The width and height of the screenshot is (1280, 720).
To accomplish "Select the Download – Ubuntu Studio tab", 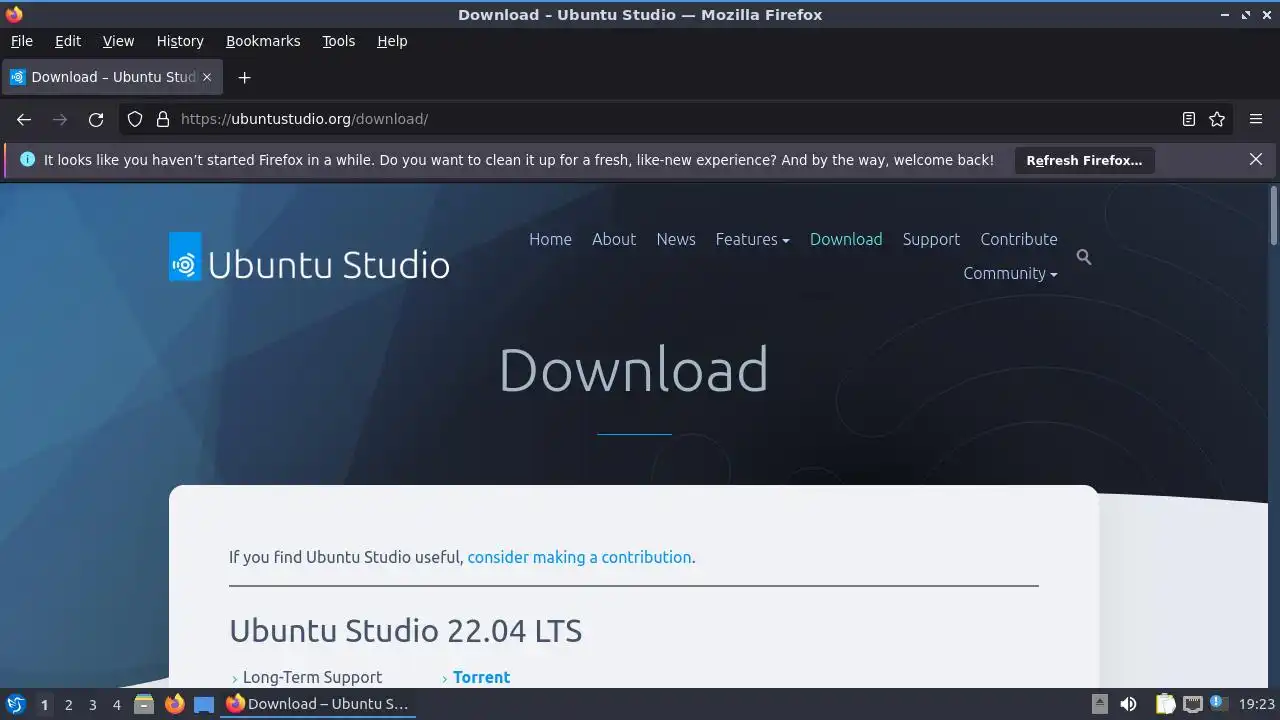I will point(110,77).
